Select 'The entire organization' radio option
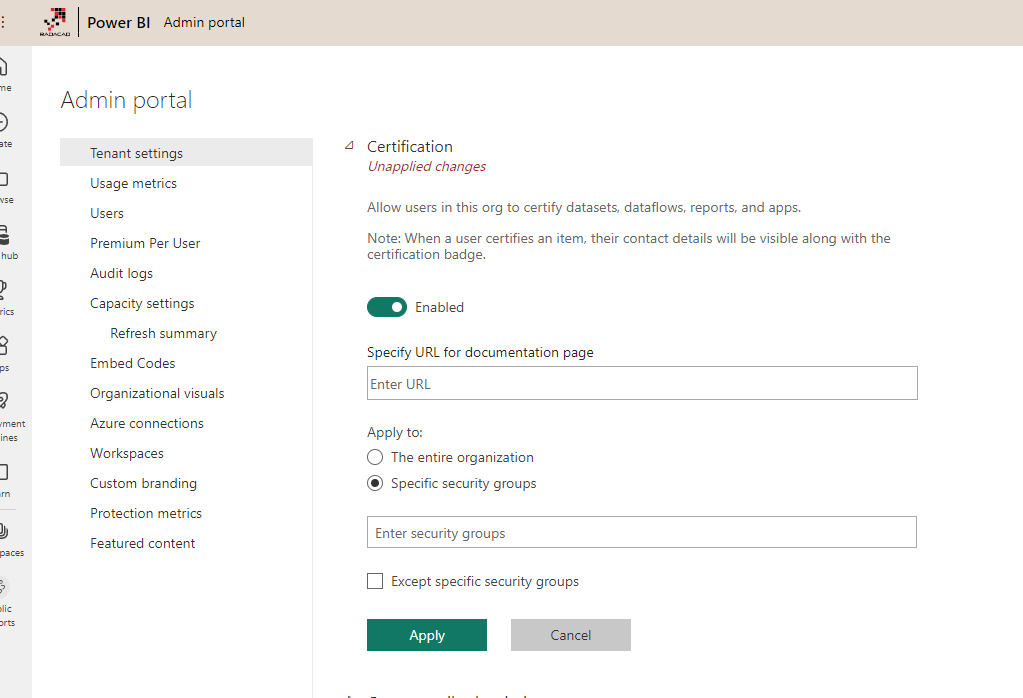The height and width of the screenshot is (698, 1023). (375, 457)
